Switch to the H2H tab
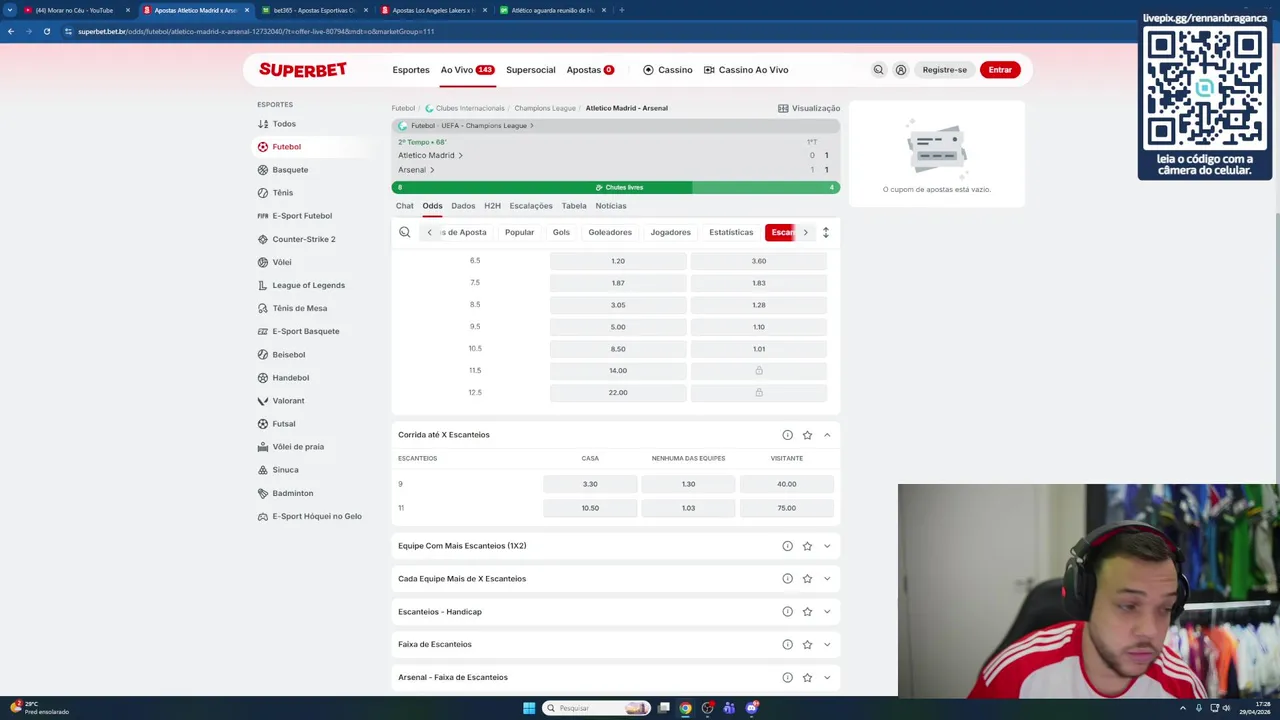1280x720 pixels. tap(492, 206)
